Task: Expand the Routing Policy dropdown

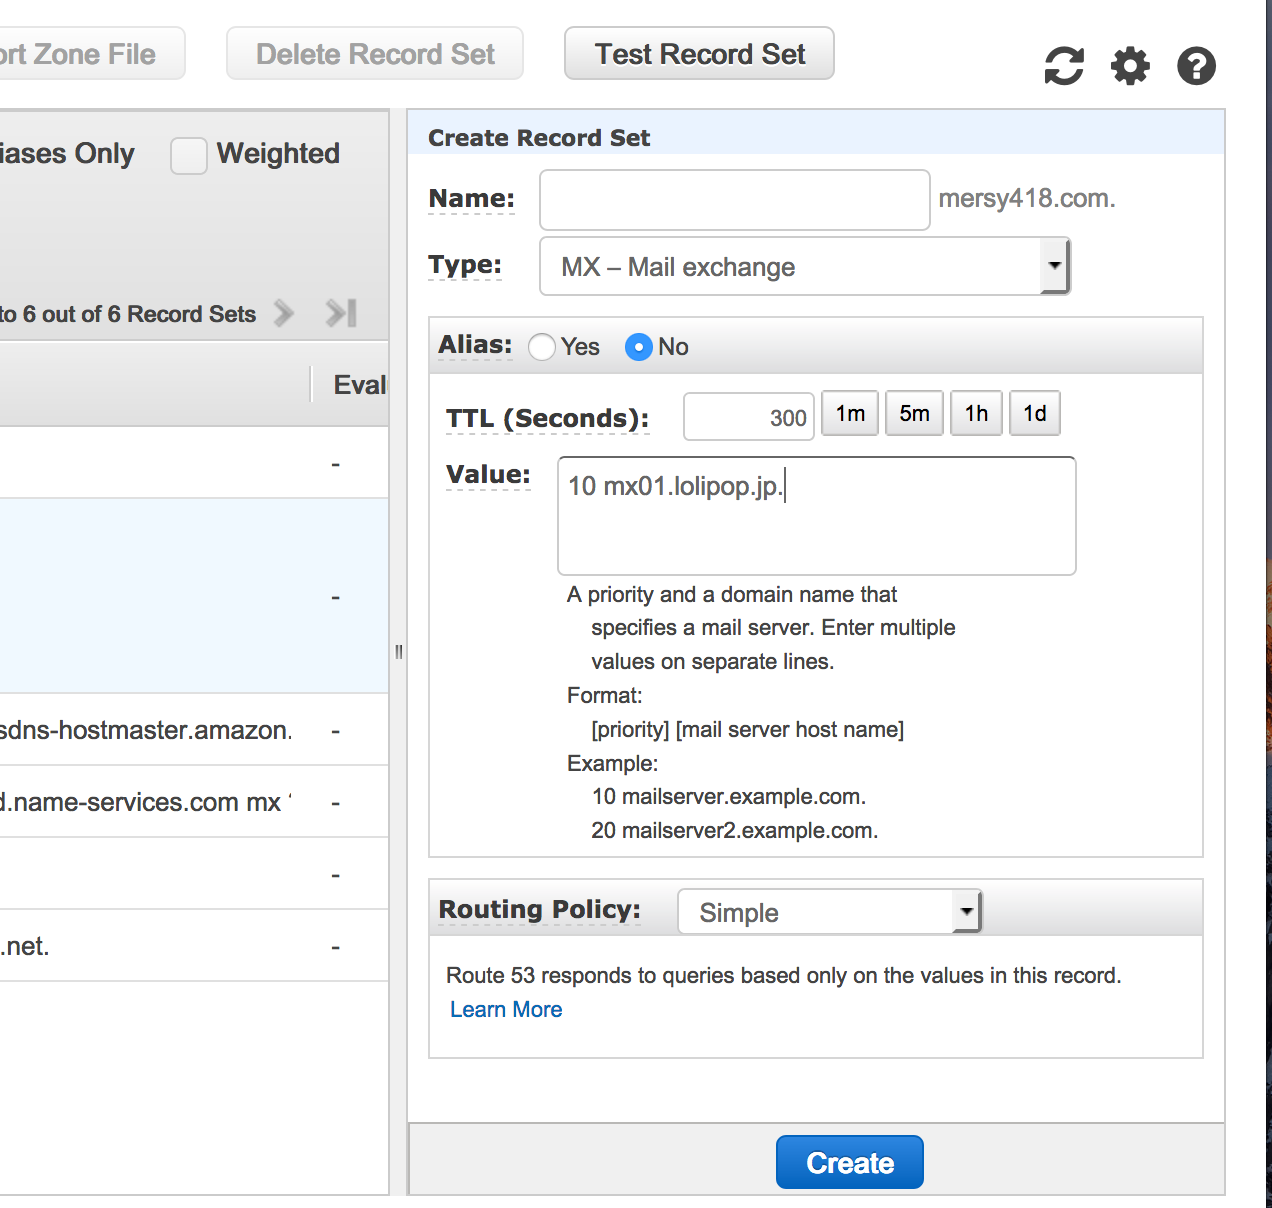Action: [829, 912]
